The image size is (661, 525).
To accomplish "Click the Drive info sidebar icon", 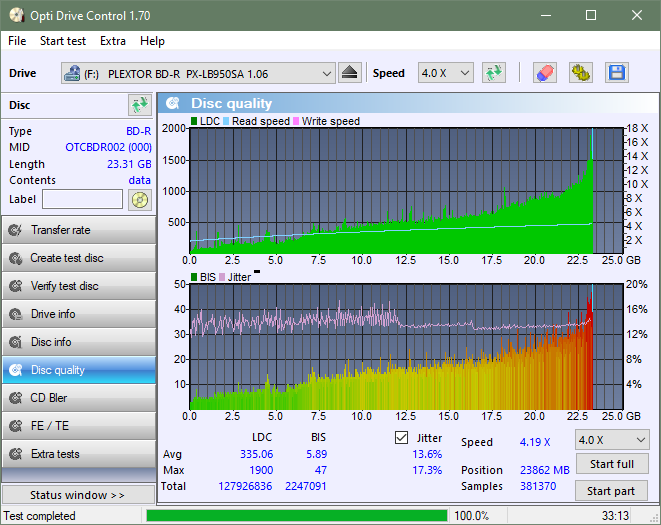I will tap(16, 314).
